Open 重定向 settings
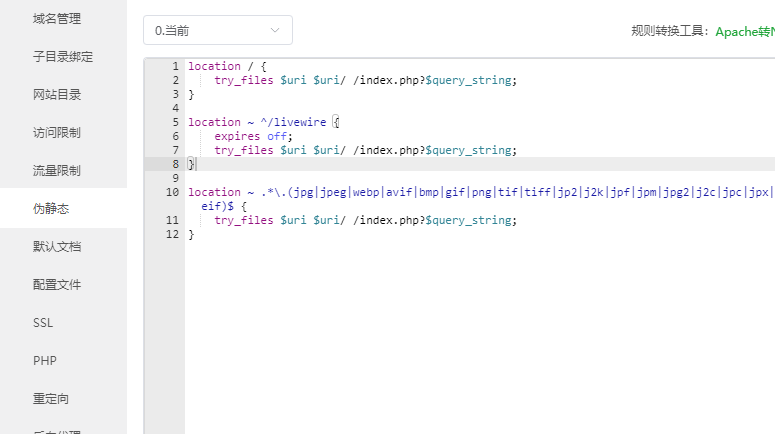 [51, 399]
